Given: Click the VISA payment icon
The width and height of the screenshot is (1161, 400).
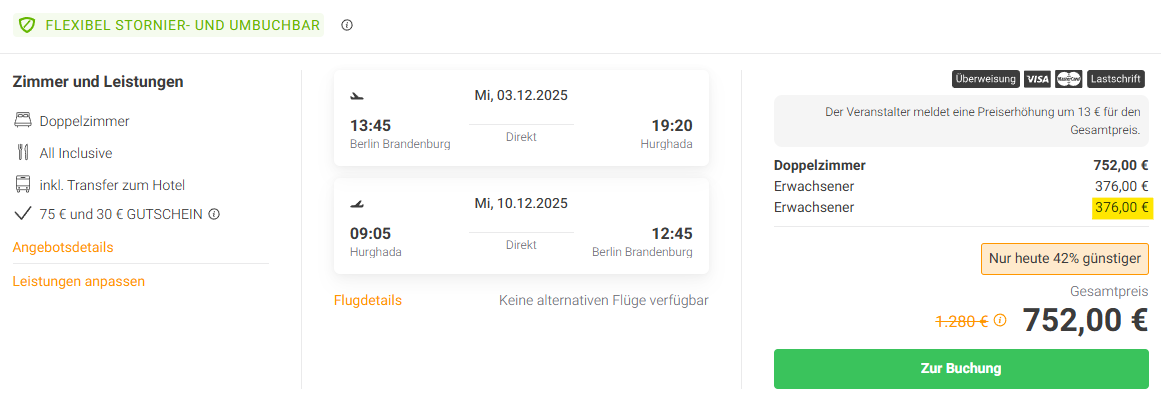Looking at the screenshot, I should [1037, 78].
